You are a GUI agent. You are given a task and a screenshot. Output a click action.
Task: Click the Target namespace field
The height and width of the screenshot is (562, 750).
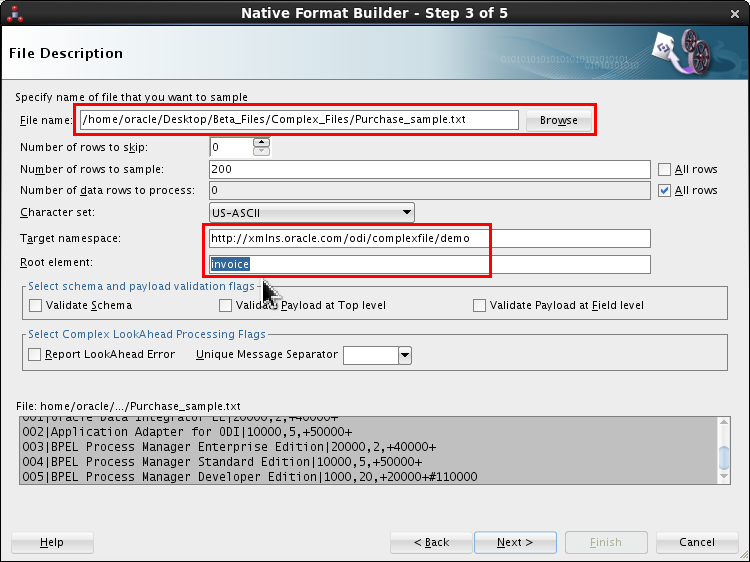pyautogui.click(x=430, y=238)
